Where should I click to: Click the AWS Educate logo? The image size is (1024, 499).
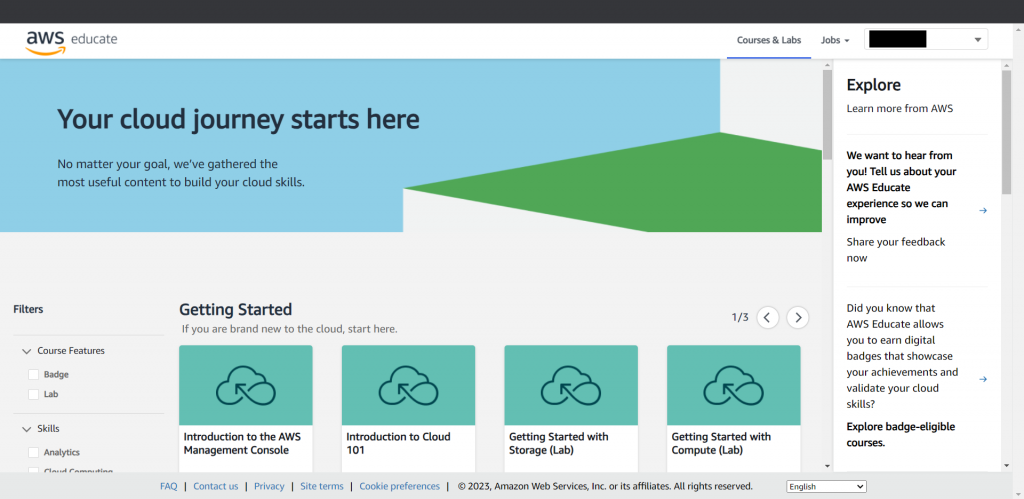coord(72,40)
